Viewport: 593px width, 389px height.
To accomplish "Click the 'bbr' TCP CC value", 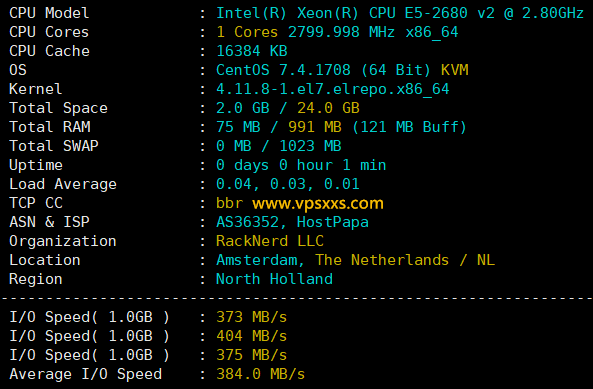I will click(229, 203).
